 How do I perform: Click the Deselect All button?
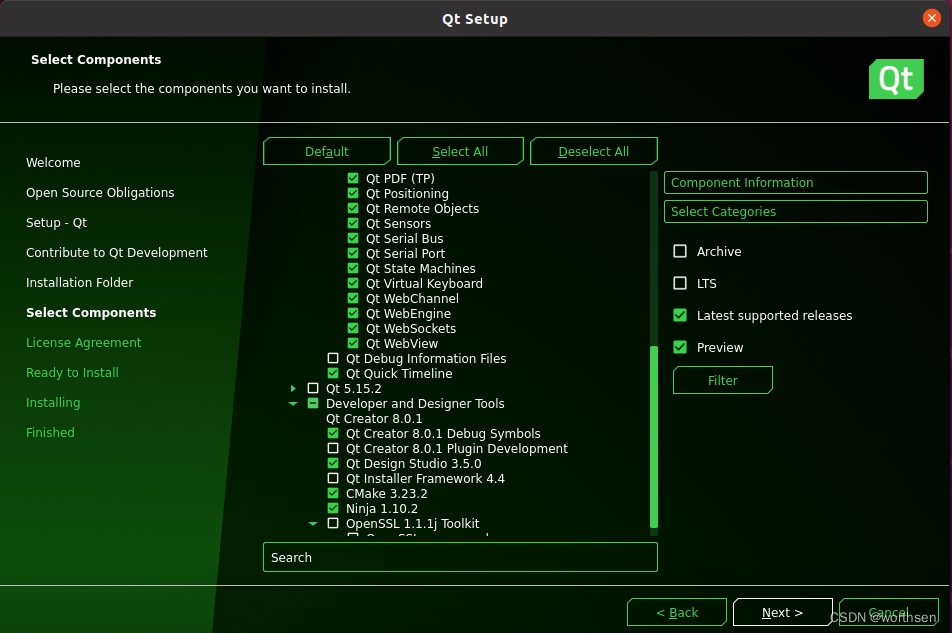point(594,151)
